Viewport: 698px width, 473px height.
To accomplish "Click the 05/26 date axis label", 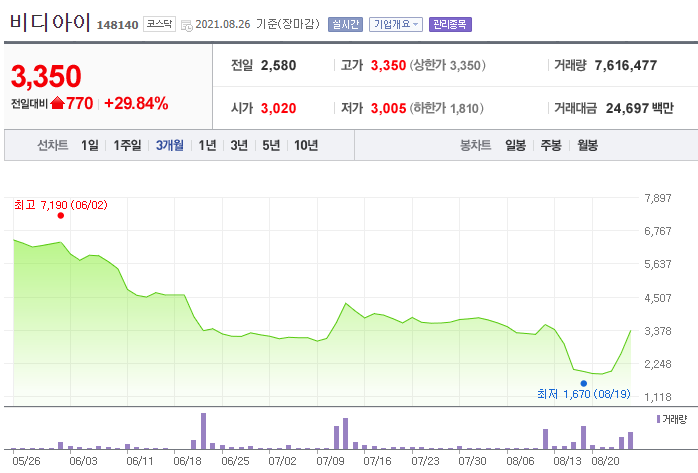I will [26, 461].
